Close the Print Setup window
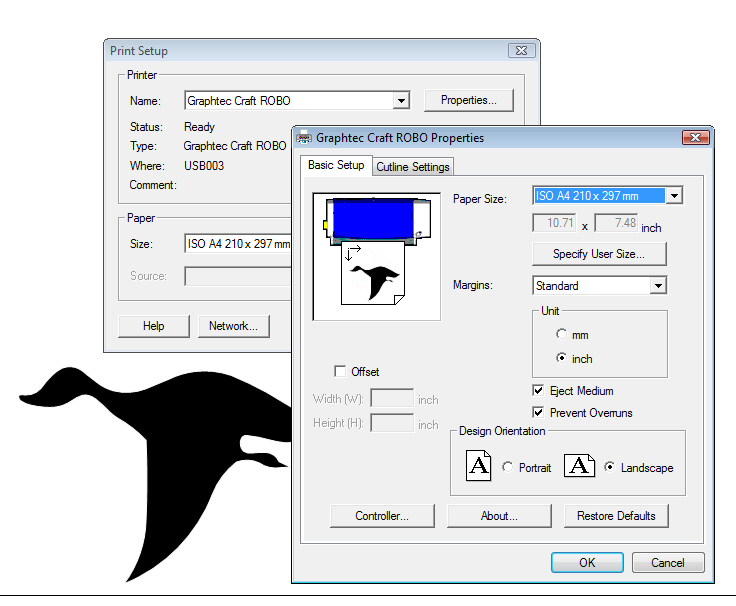 point(521,51)
